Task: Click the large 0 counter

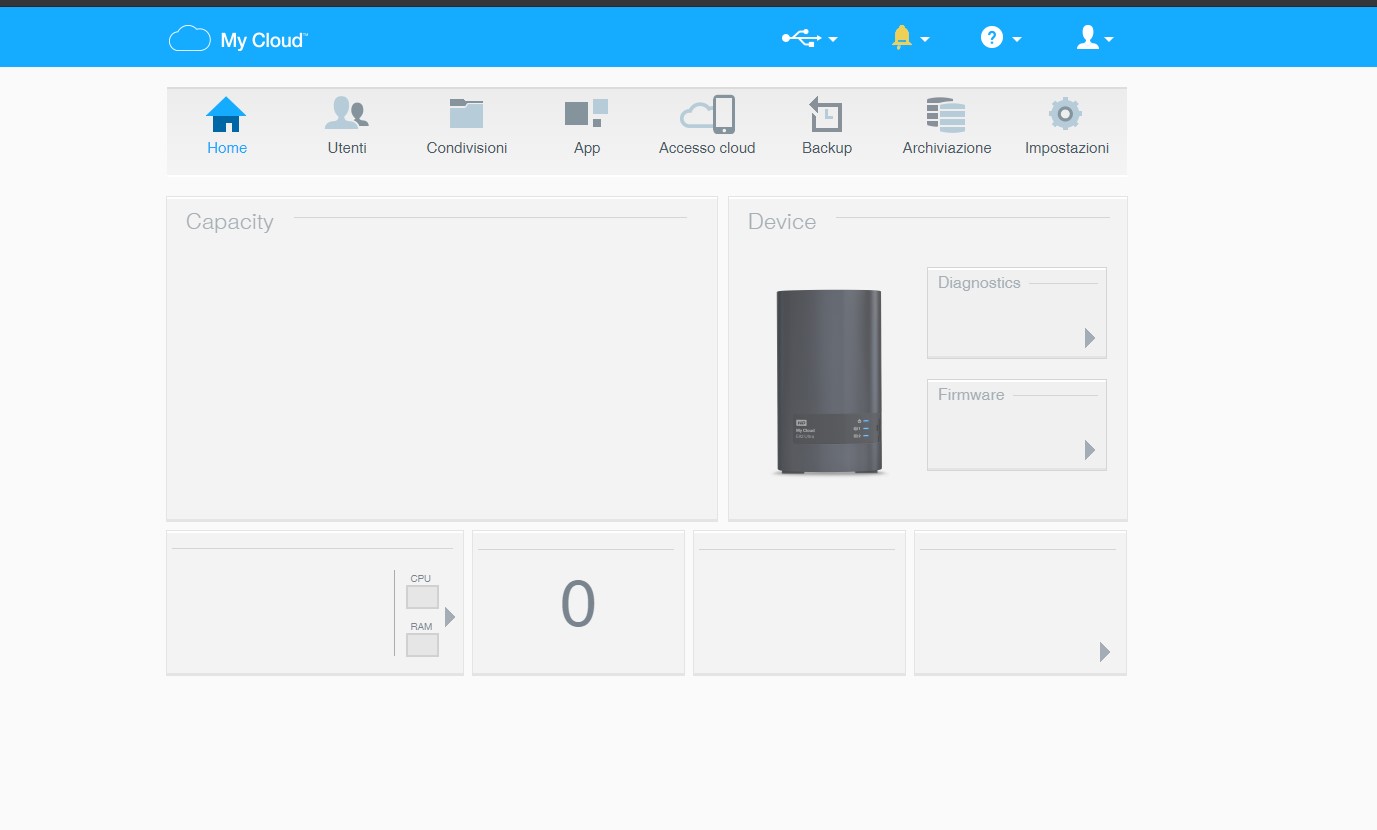Action: [578, 604]
